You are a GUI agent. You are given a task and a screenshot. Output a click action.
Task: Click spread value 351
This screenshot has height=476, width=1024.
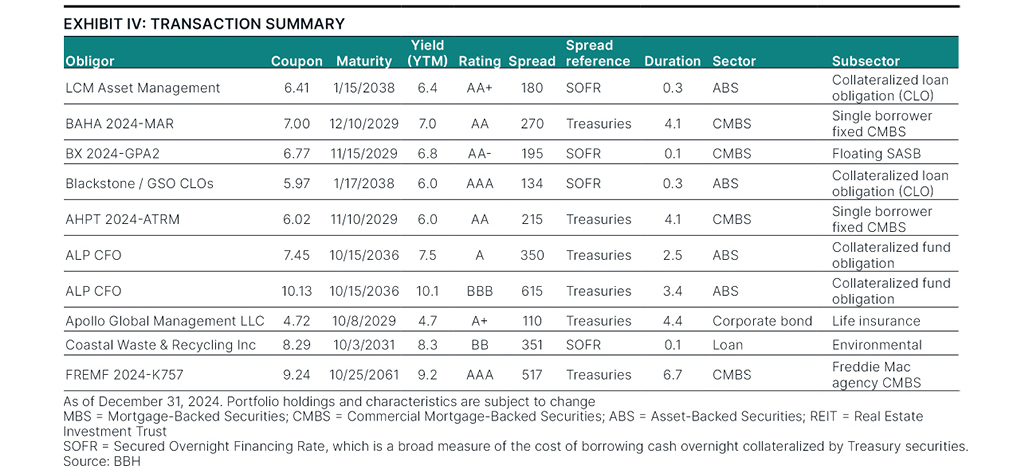pyautogui.click(x=532, y=345)
